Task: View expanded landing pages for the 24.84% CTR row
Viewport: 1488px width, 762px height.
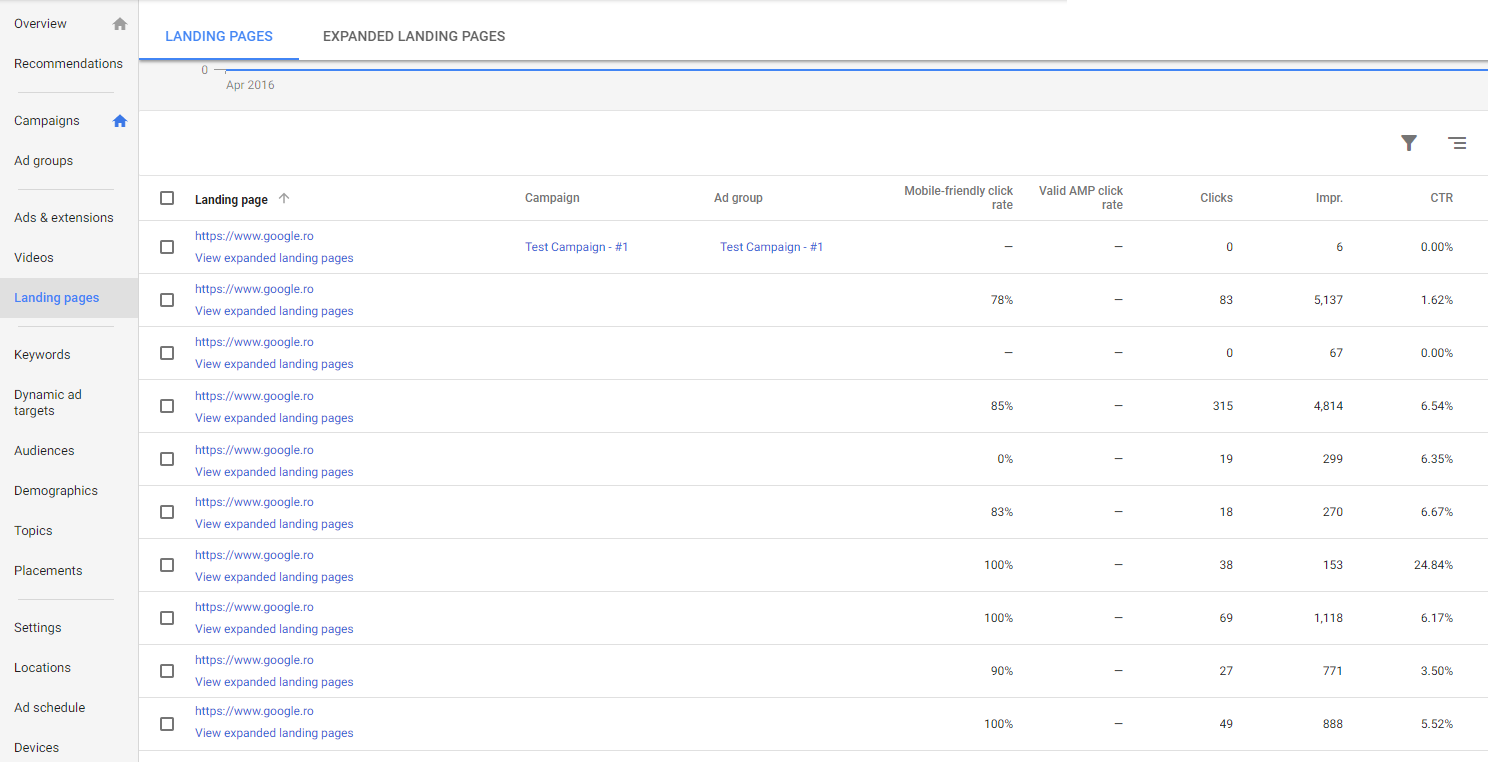Action: point(274,577)
